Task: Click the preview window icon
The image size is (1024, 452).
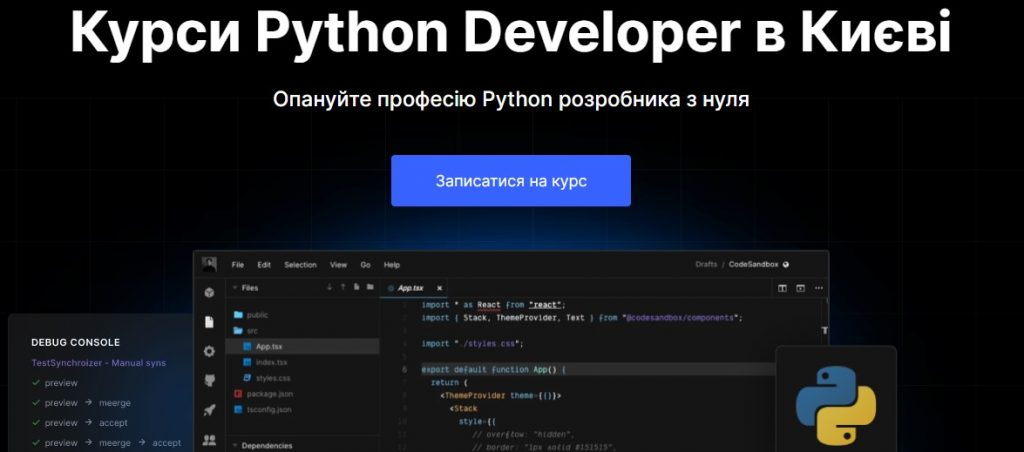Action: tap(800, 288)
